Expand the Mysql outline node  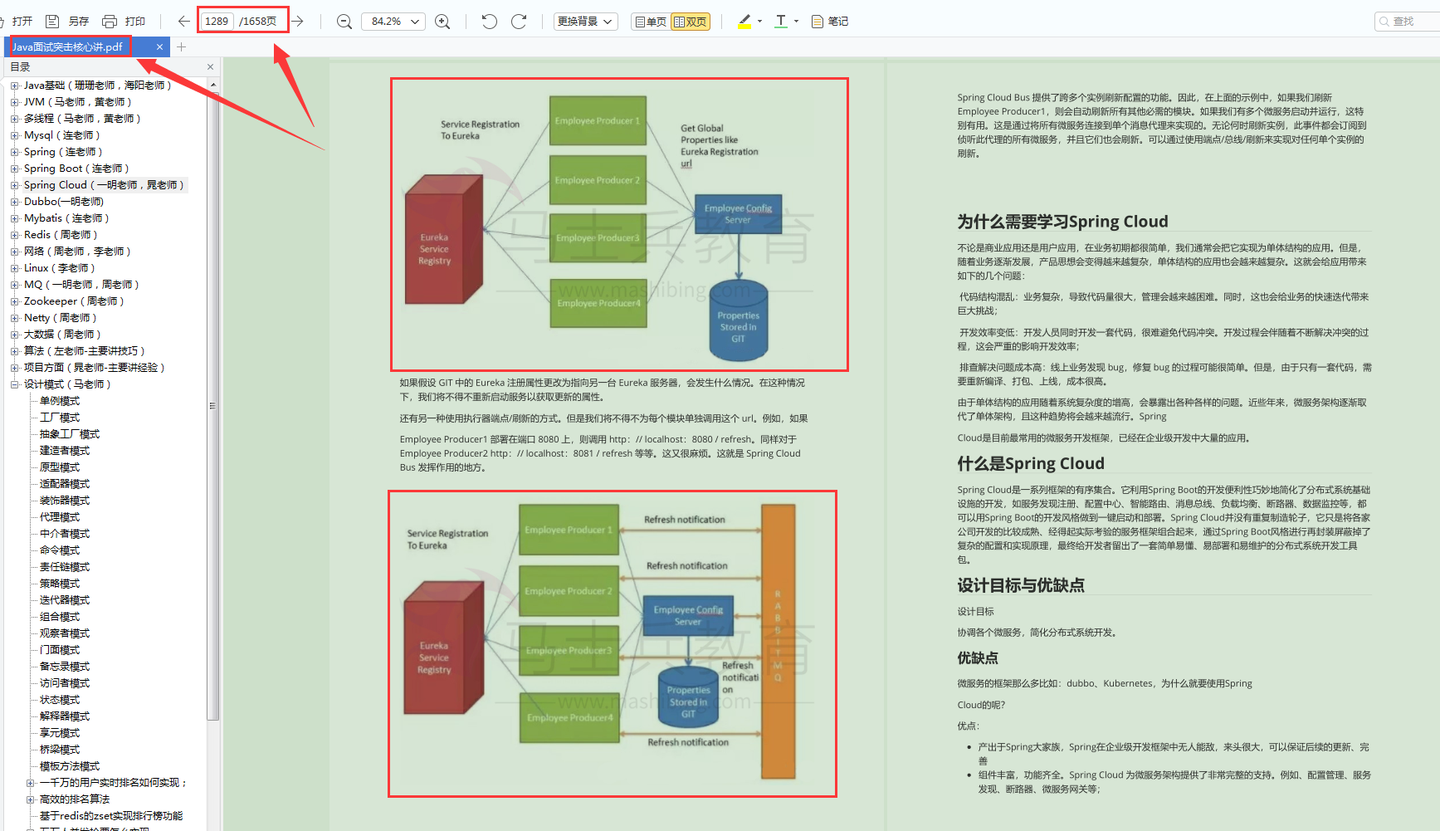[15, 135]
